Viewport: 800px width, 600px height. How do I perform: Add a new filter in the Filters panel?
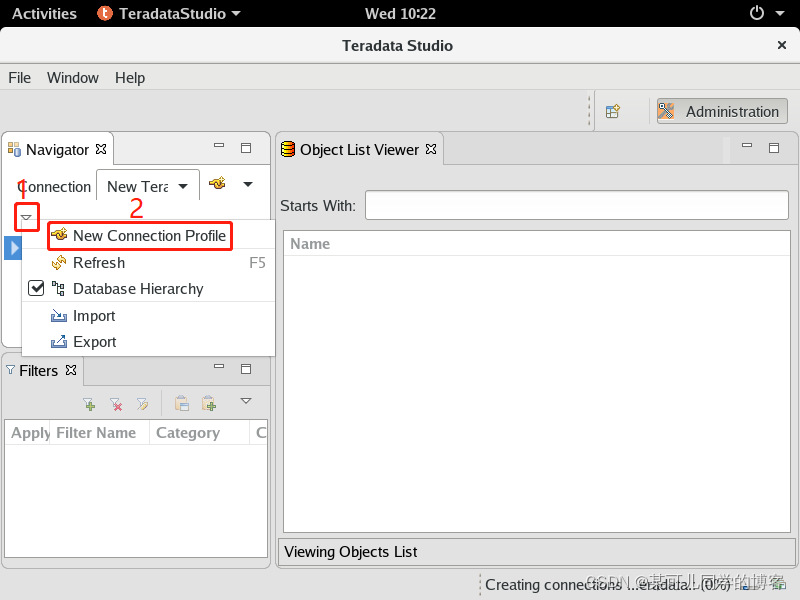click(88, 403)
